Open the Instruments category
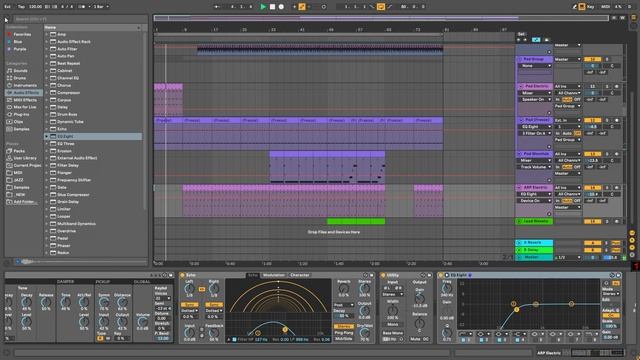 click(25, 85)
